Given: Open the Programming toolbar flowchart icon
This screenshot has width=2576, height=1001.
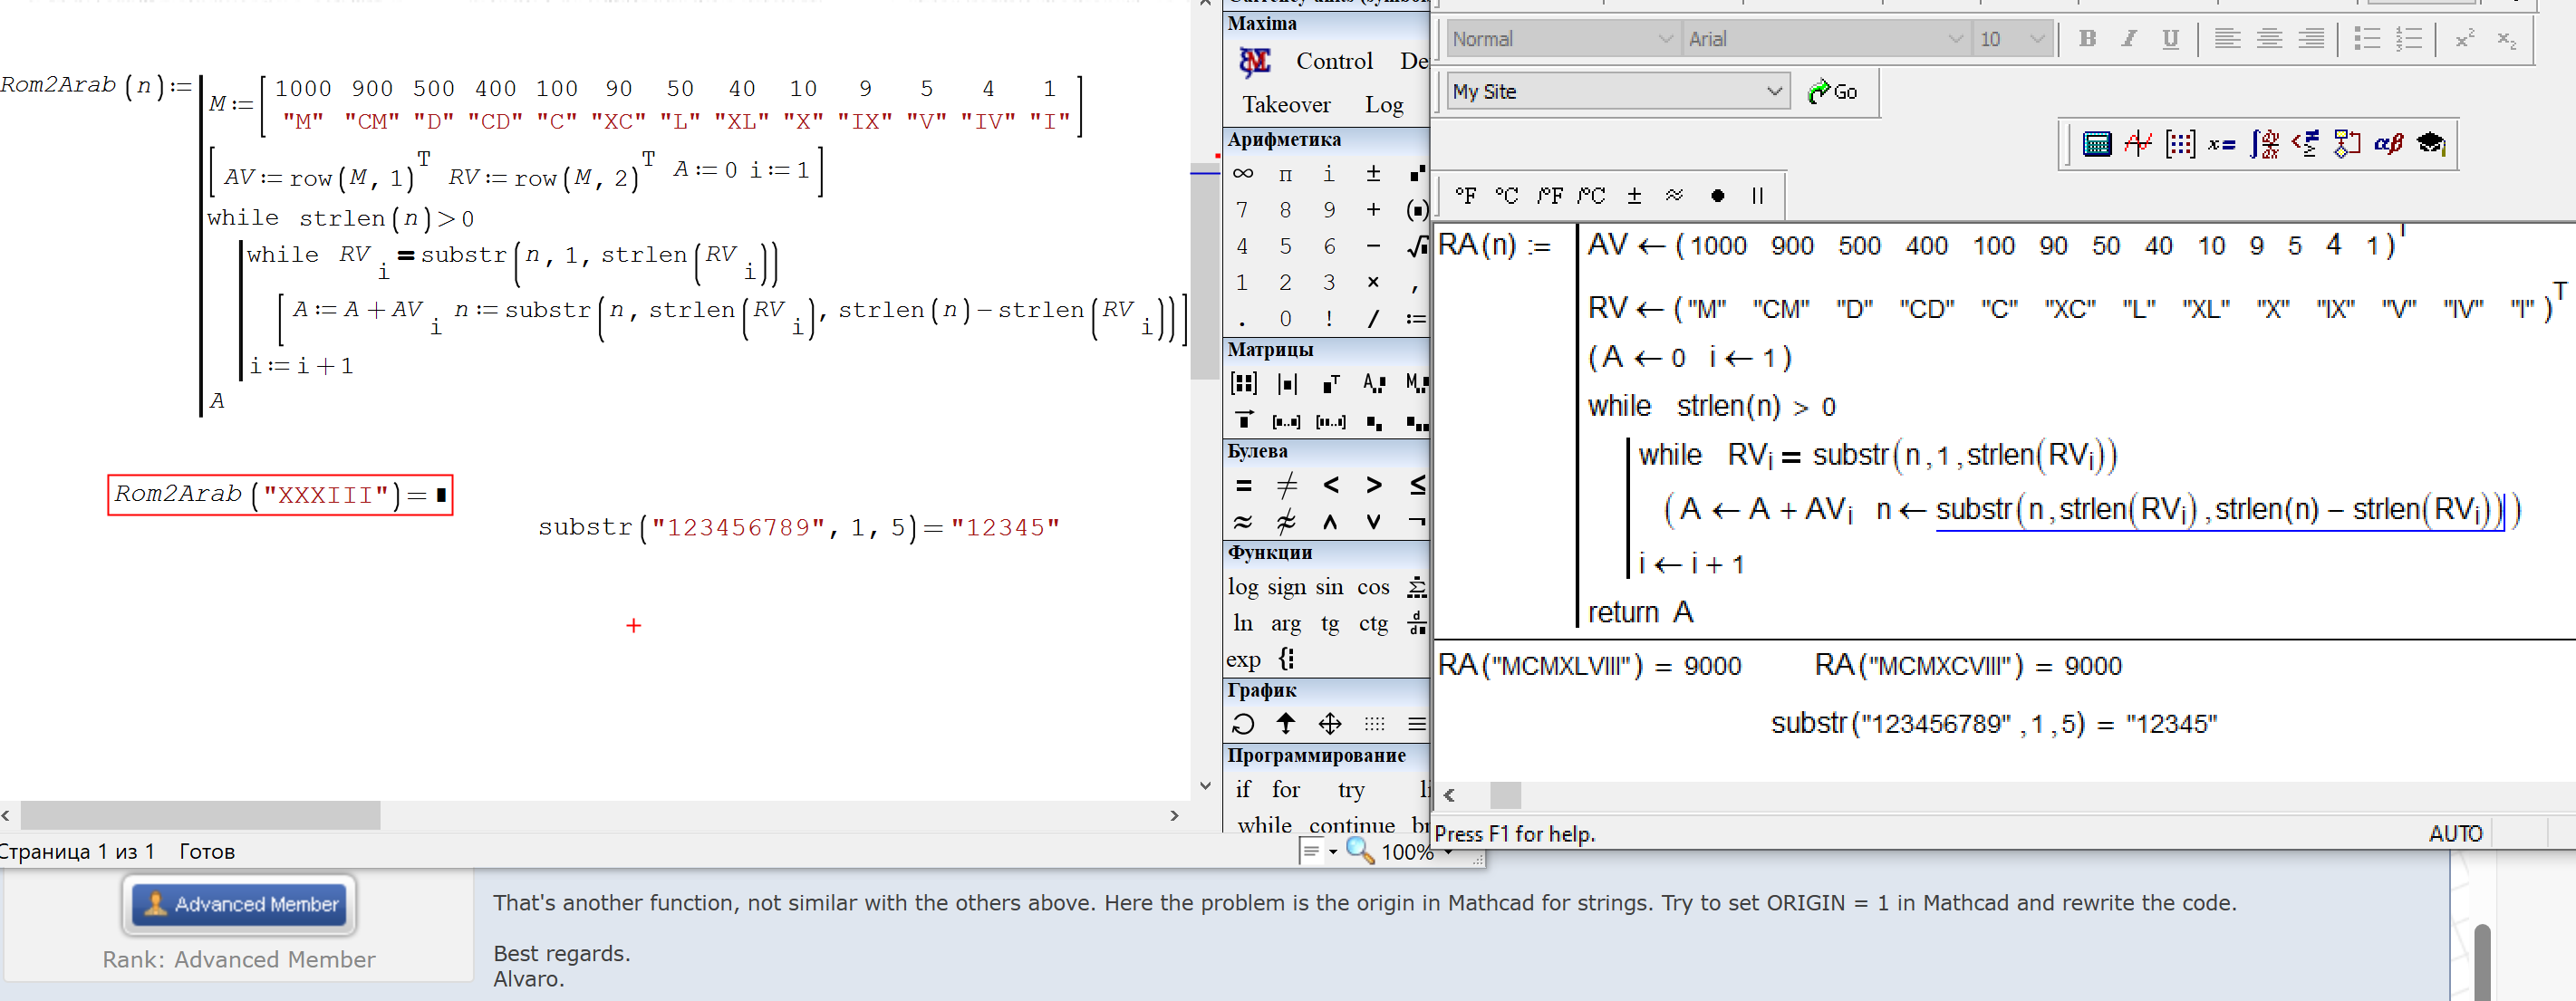Looking at the screenshot, I should click(2347, 144).
